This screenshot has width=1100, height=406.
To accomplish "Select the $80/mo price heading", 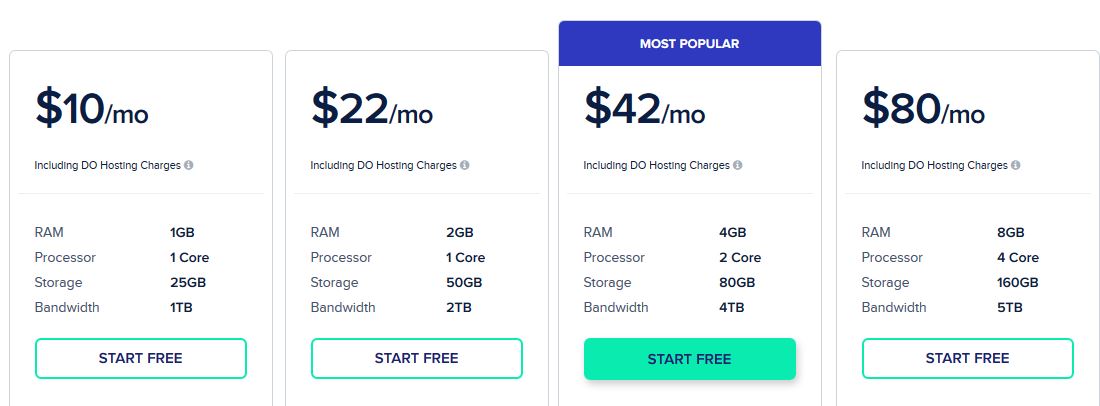I will 923,109.
